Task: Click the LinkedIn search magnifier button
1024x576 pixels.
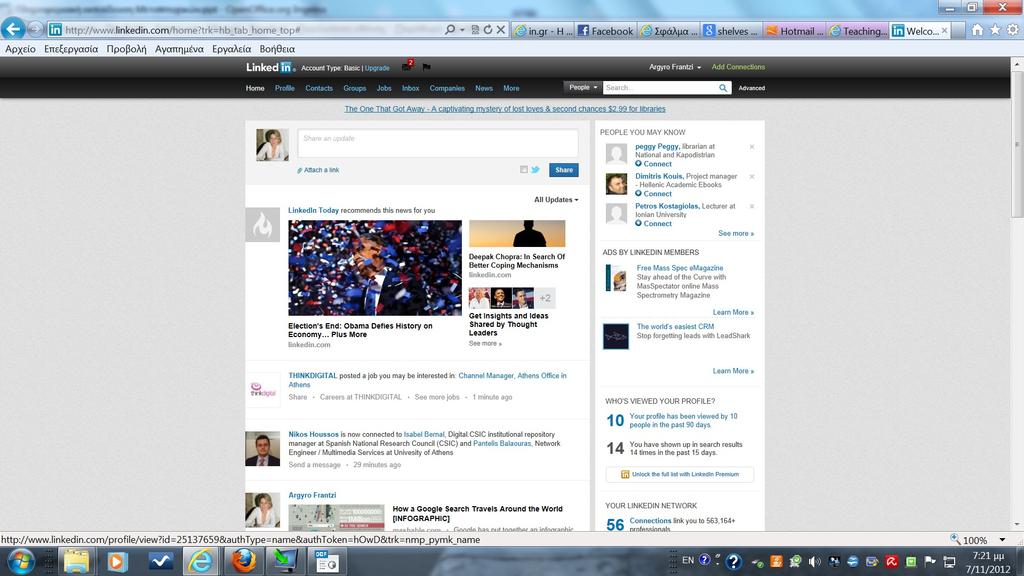Action: (723, 88)
